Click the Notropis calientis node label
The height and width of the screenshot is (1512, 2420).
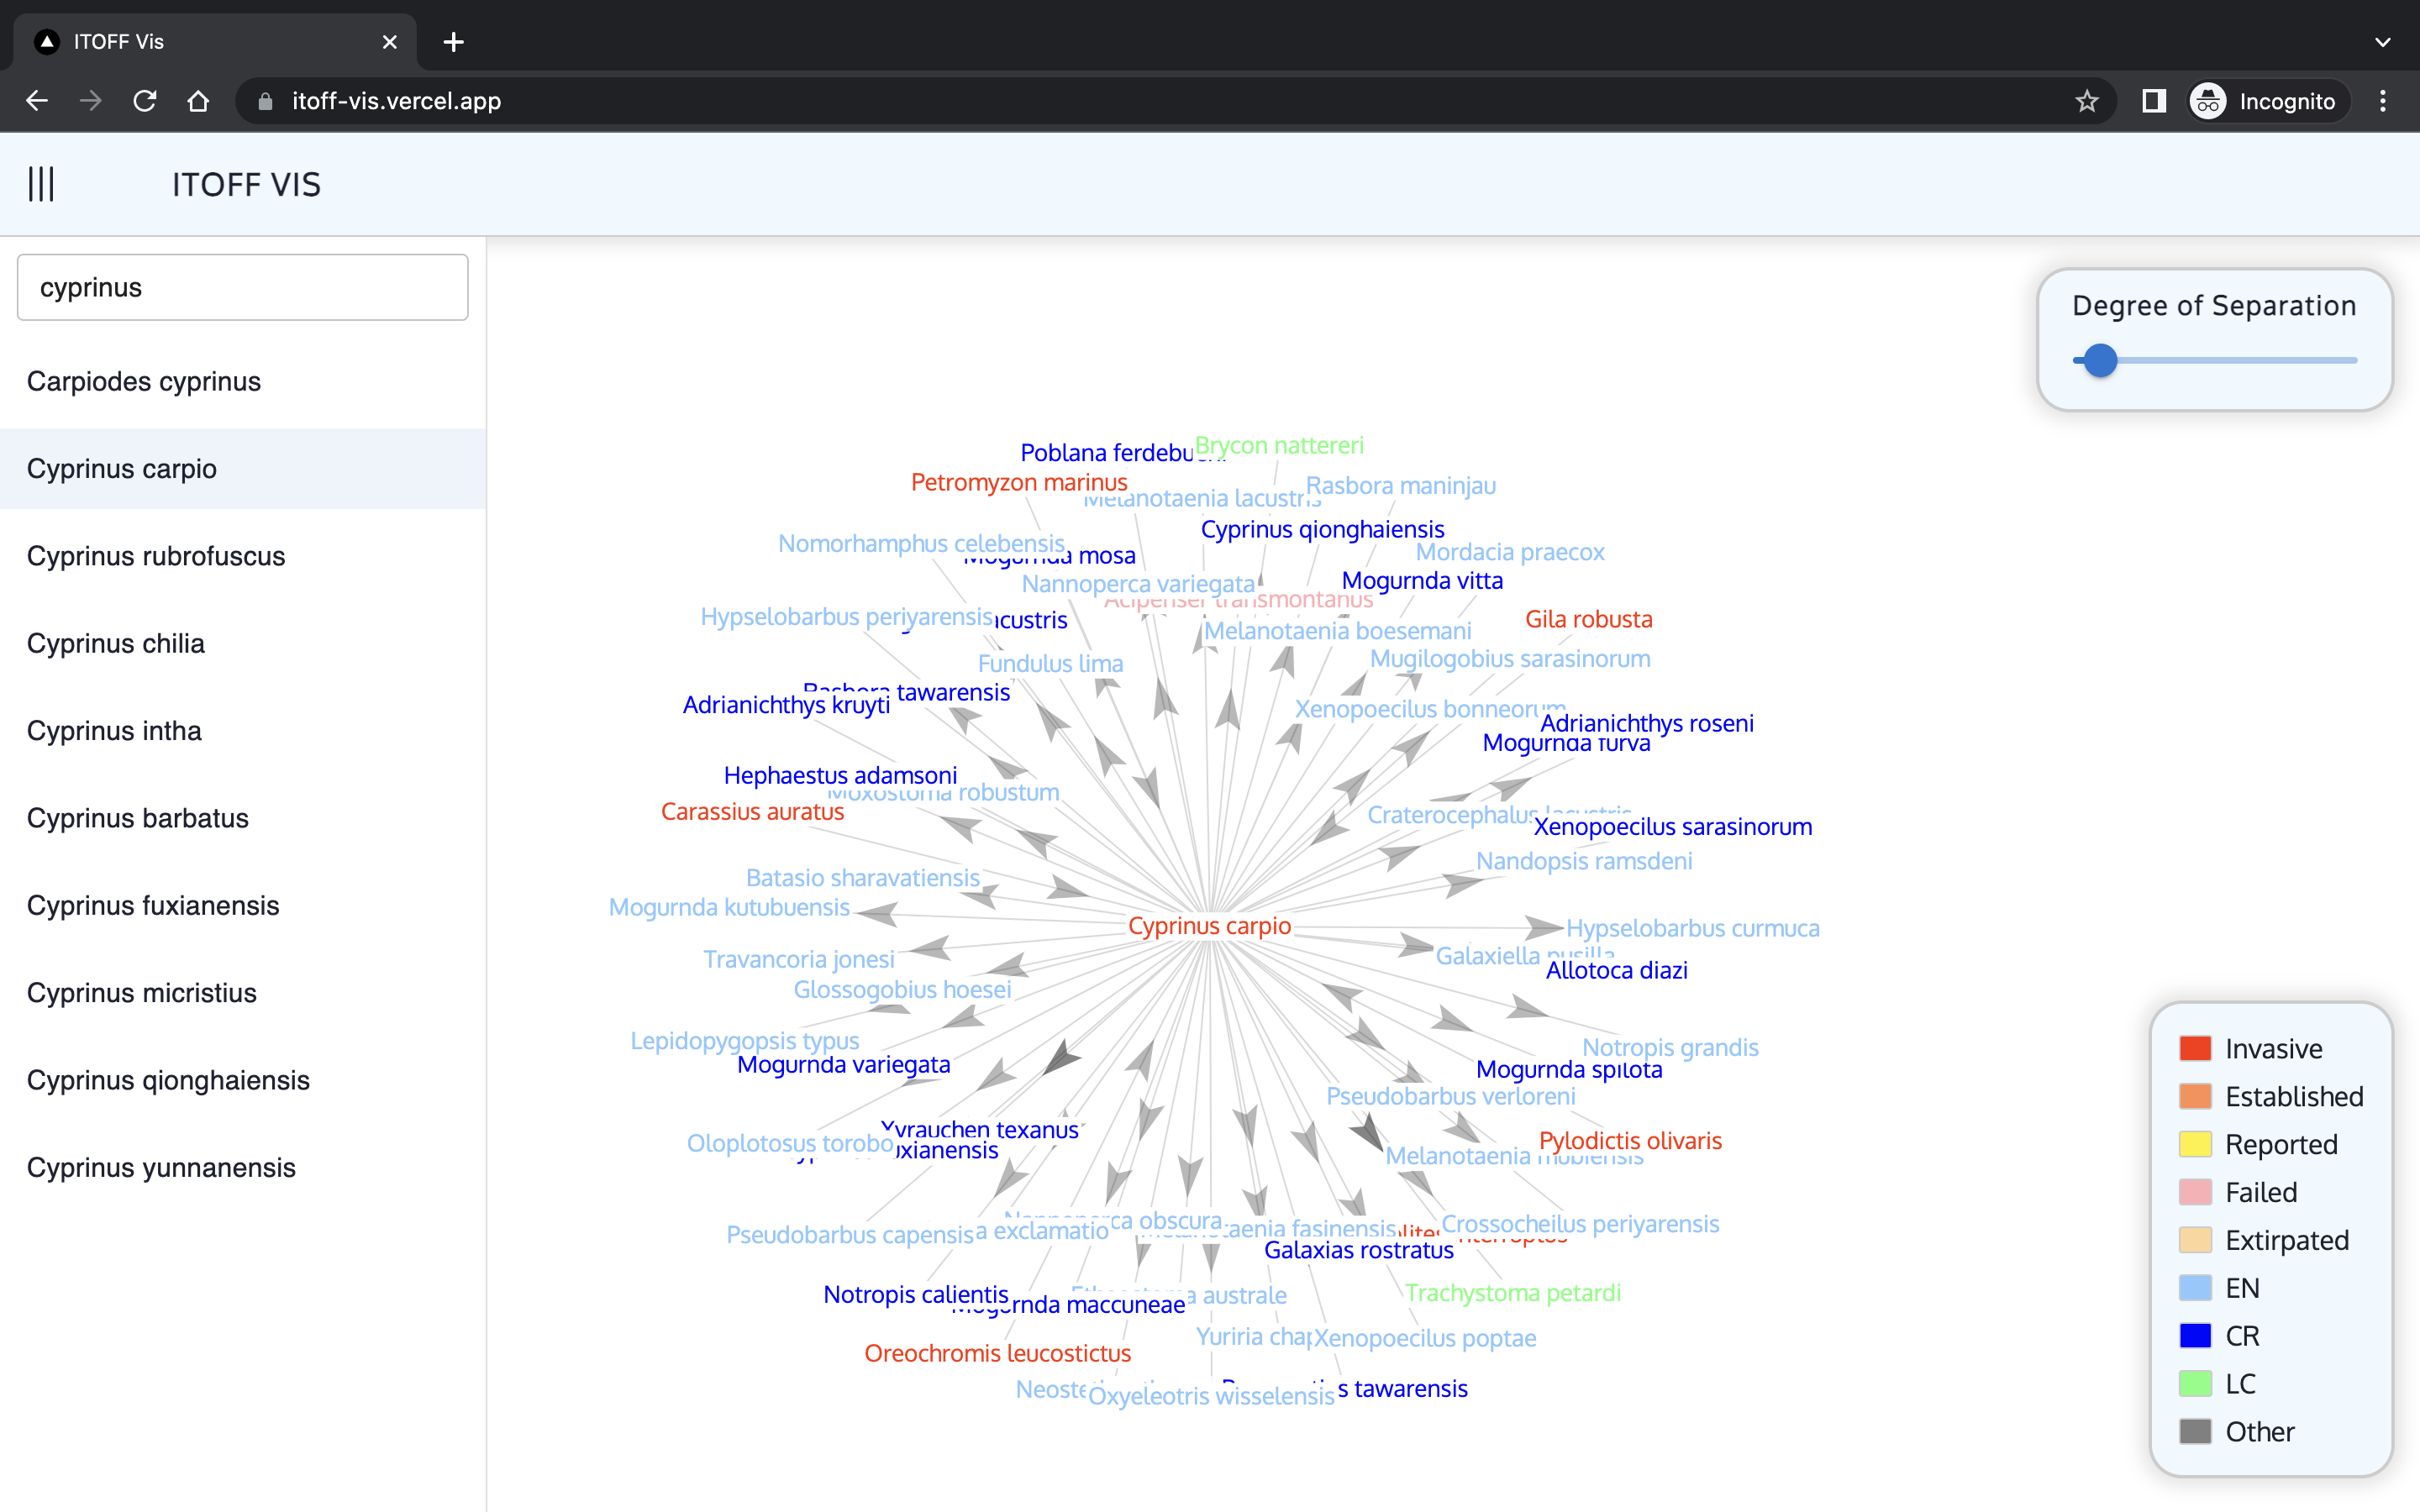[x=915, y=1294]
